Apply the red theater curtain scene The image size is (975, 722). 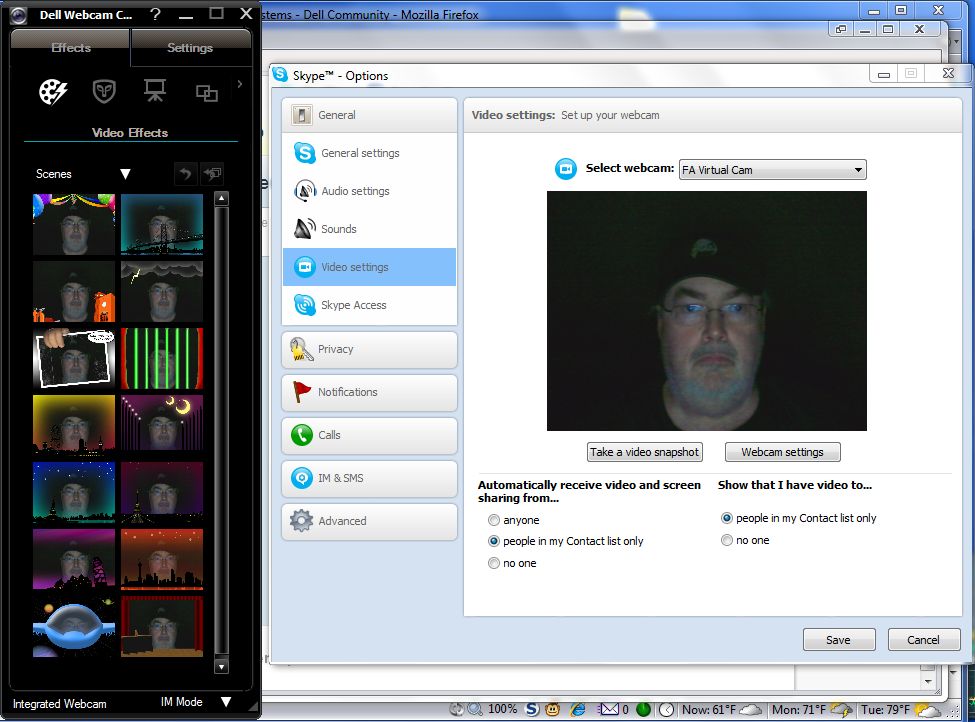pyautogui.click(x=162, y=627)
